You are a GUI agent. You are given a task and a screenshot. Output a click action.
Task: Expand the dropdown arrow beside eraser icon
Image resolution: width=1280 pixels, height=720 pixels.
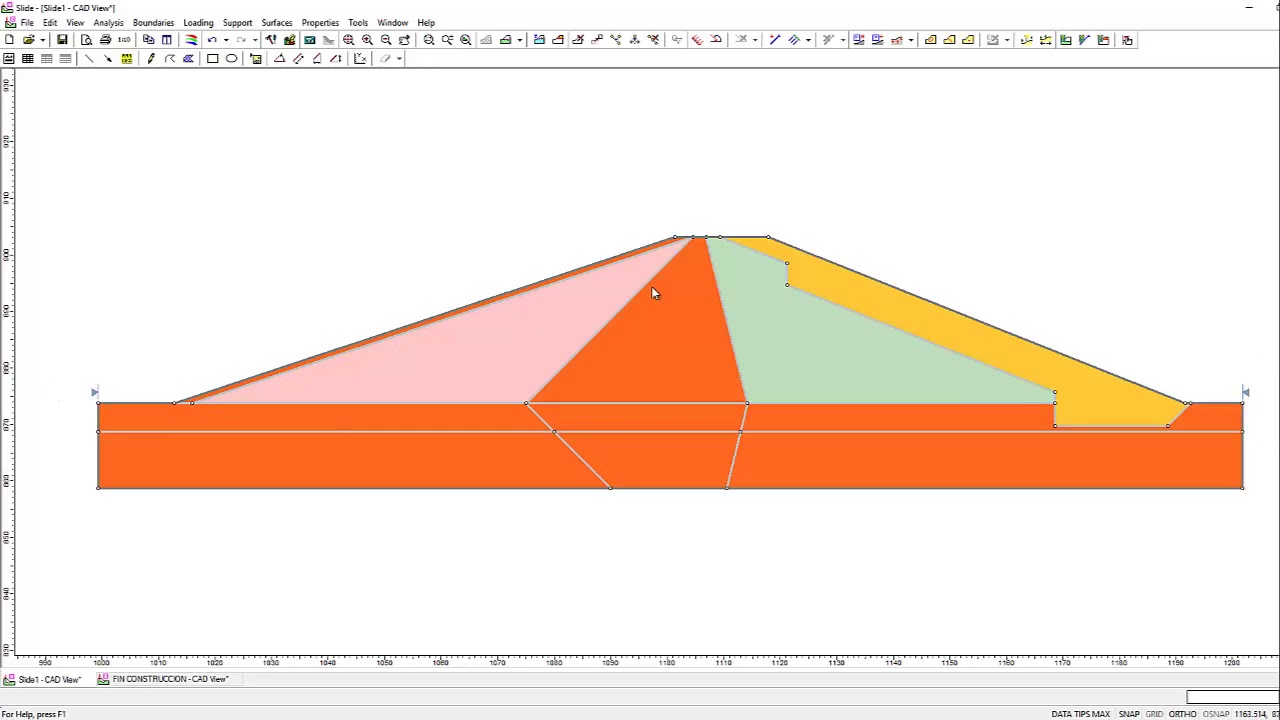pyautogui.click(x=399, y=59)
